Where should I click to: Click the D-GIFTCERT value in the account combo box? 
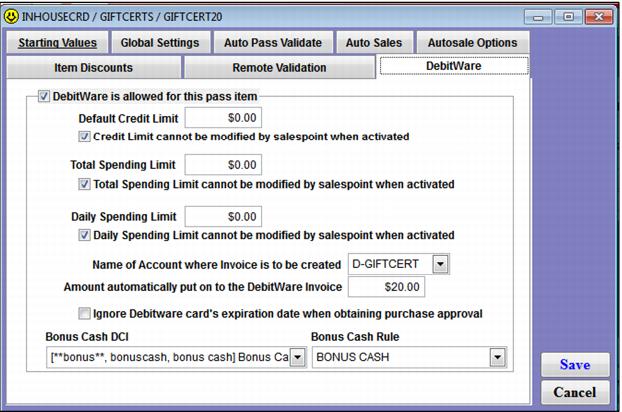385,264
